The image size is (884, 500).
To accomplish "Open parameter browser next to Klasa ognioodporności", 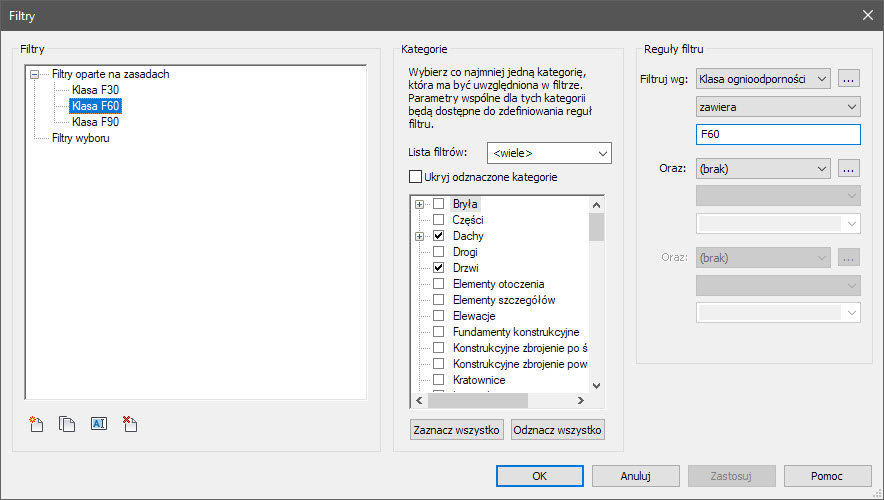I will click(x=849, y=79).
